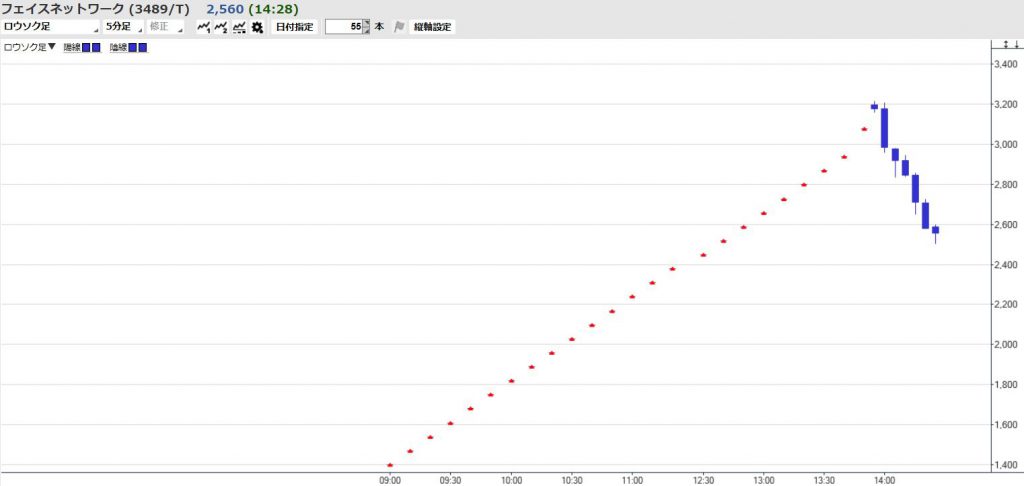Decrease bar count with down stepper arrow

(x=366, y=31)
